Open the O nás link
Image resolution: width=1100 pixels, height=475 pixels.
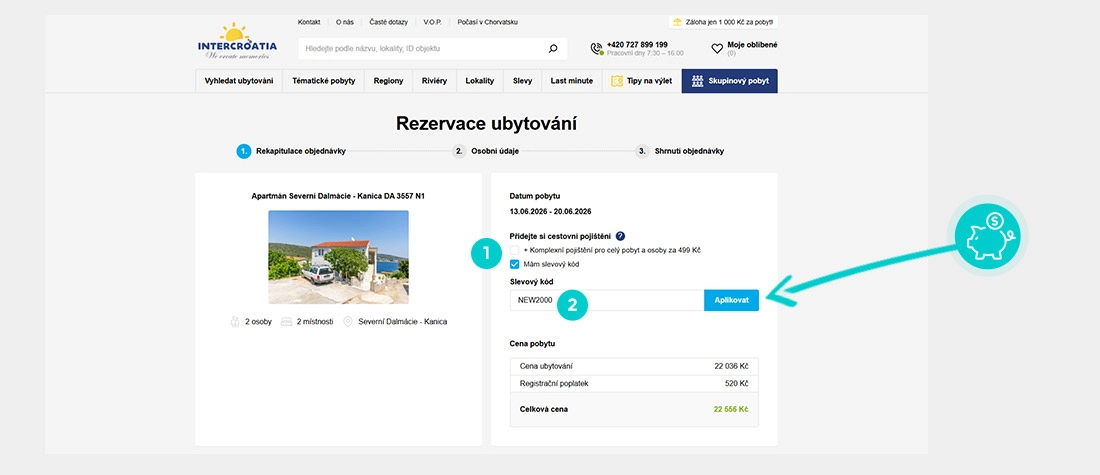[x=344, y=22]
